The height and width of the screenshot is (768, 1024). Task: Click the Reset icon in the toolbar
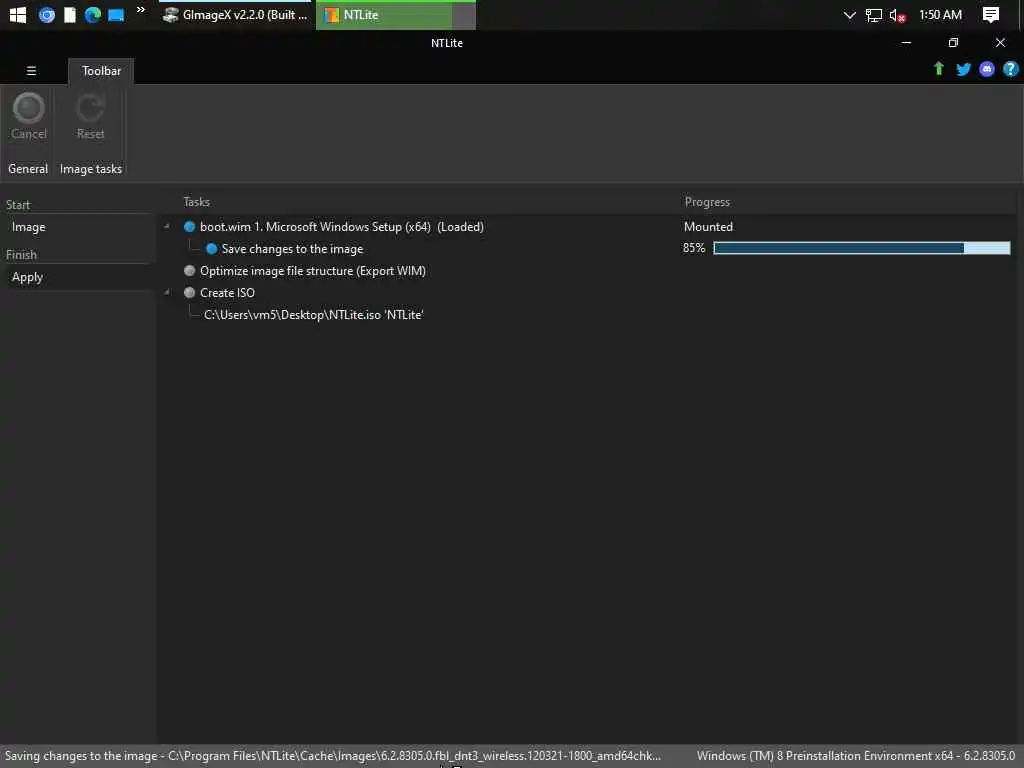point(90,108)
